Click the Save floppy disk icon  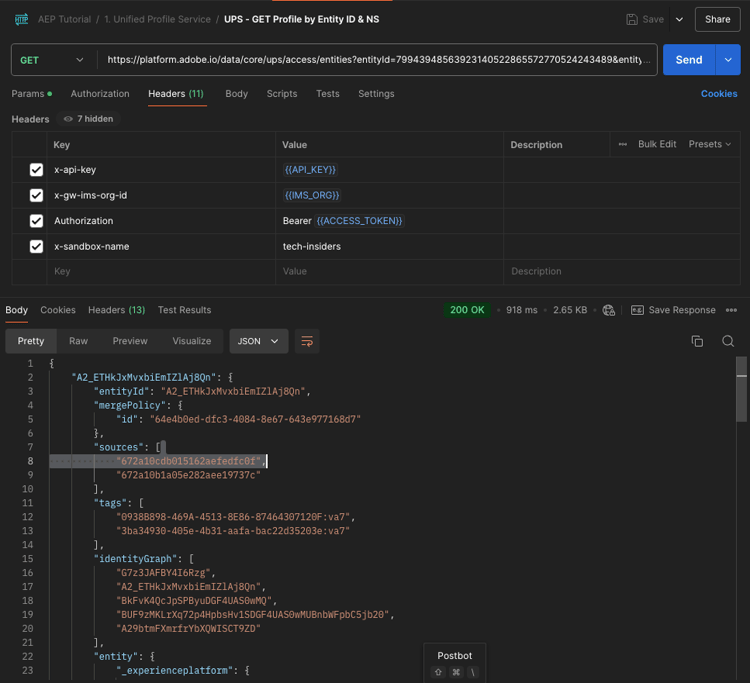[x=632, y=19]
